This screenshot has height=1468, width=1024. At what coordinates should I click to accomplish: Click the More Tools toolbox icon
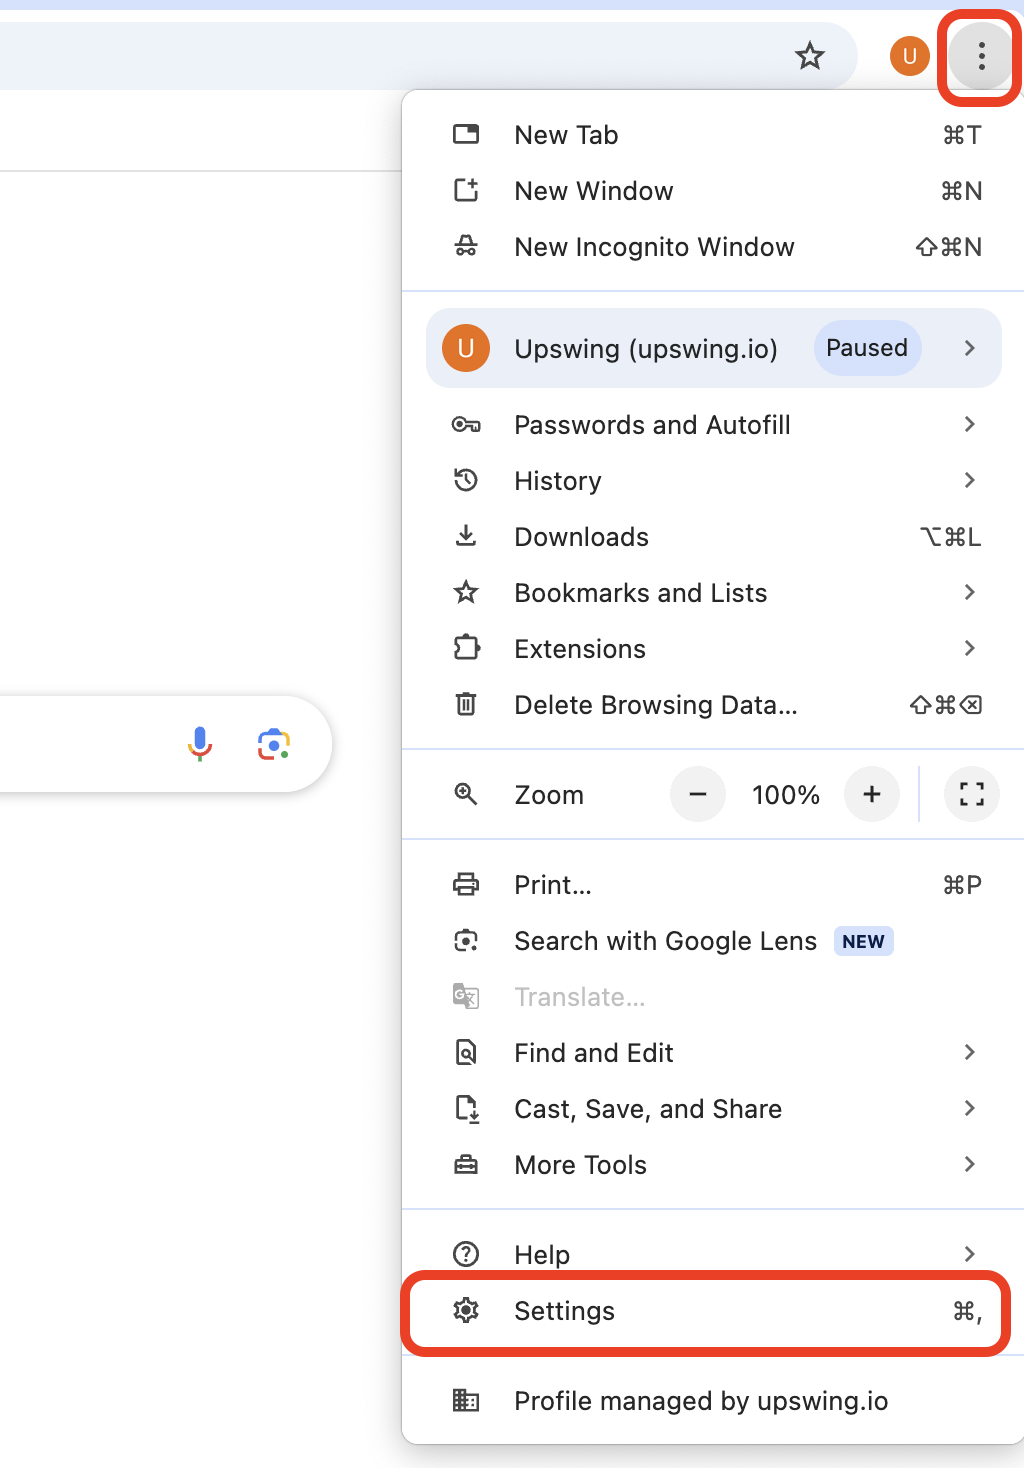point(466,1164)
